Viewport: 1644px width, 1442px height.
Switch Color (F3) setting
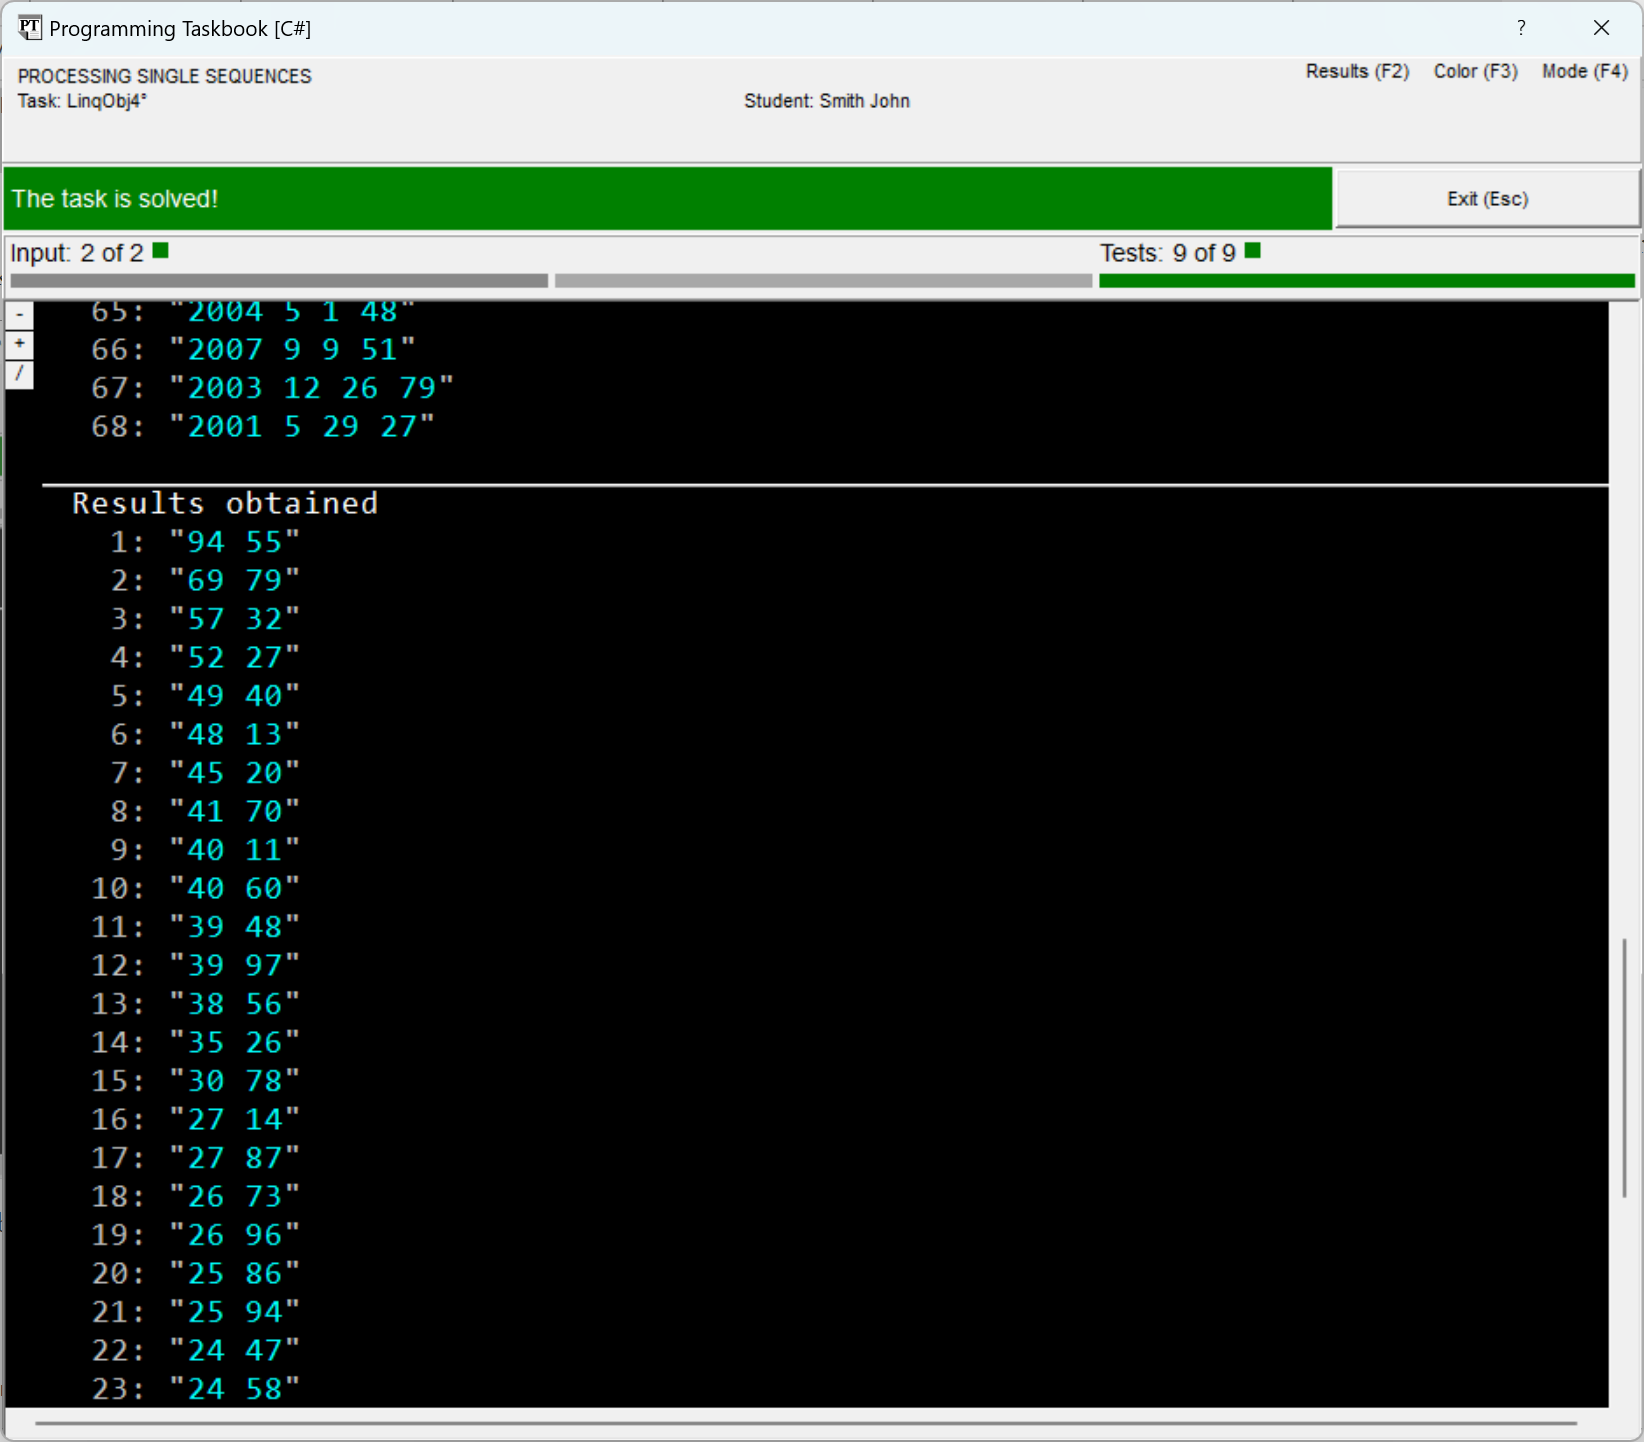click(x=1475, y=71)
